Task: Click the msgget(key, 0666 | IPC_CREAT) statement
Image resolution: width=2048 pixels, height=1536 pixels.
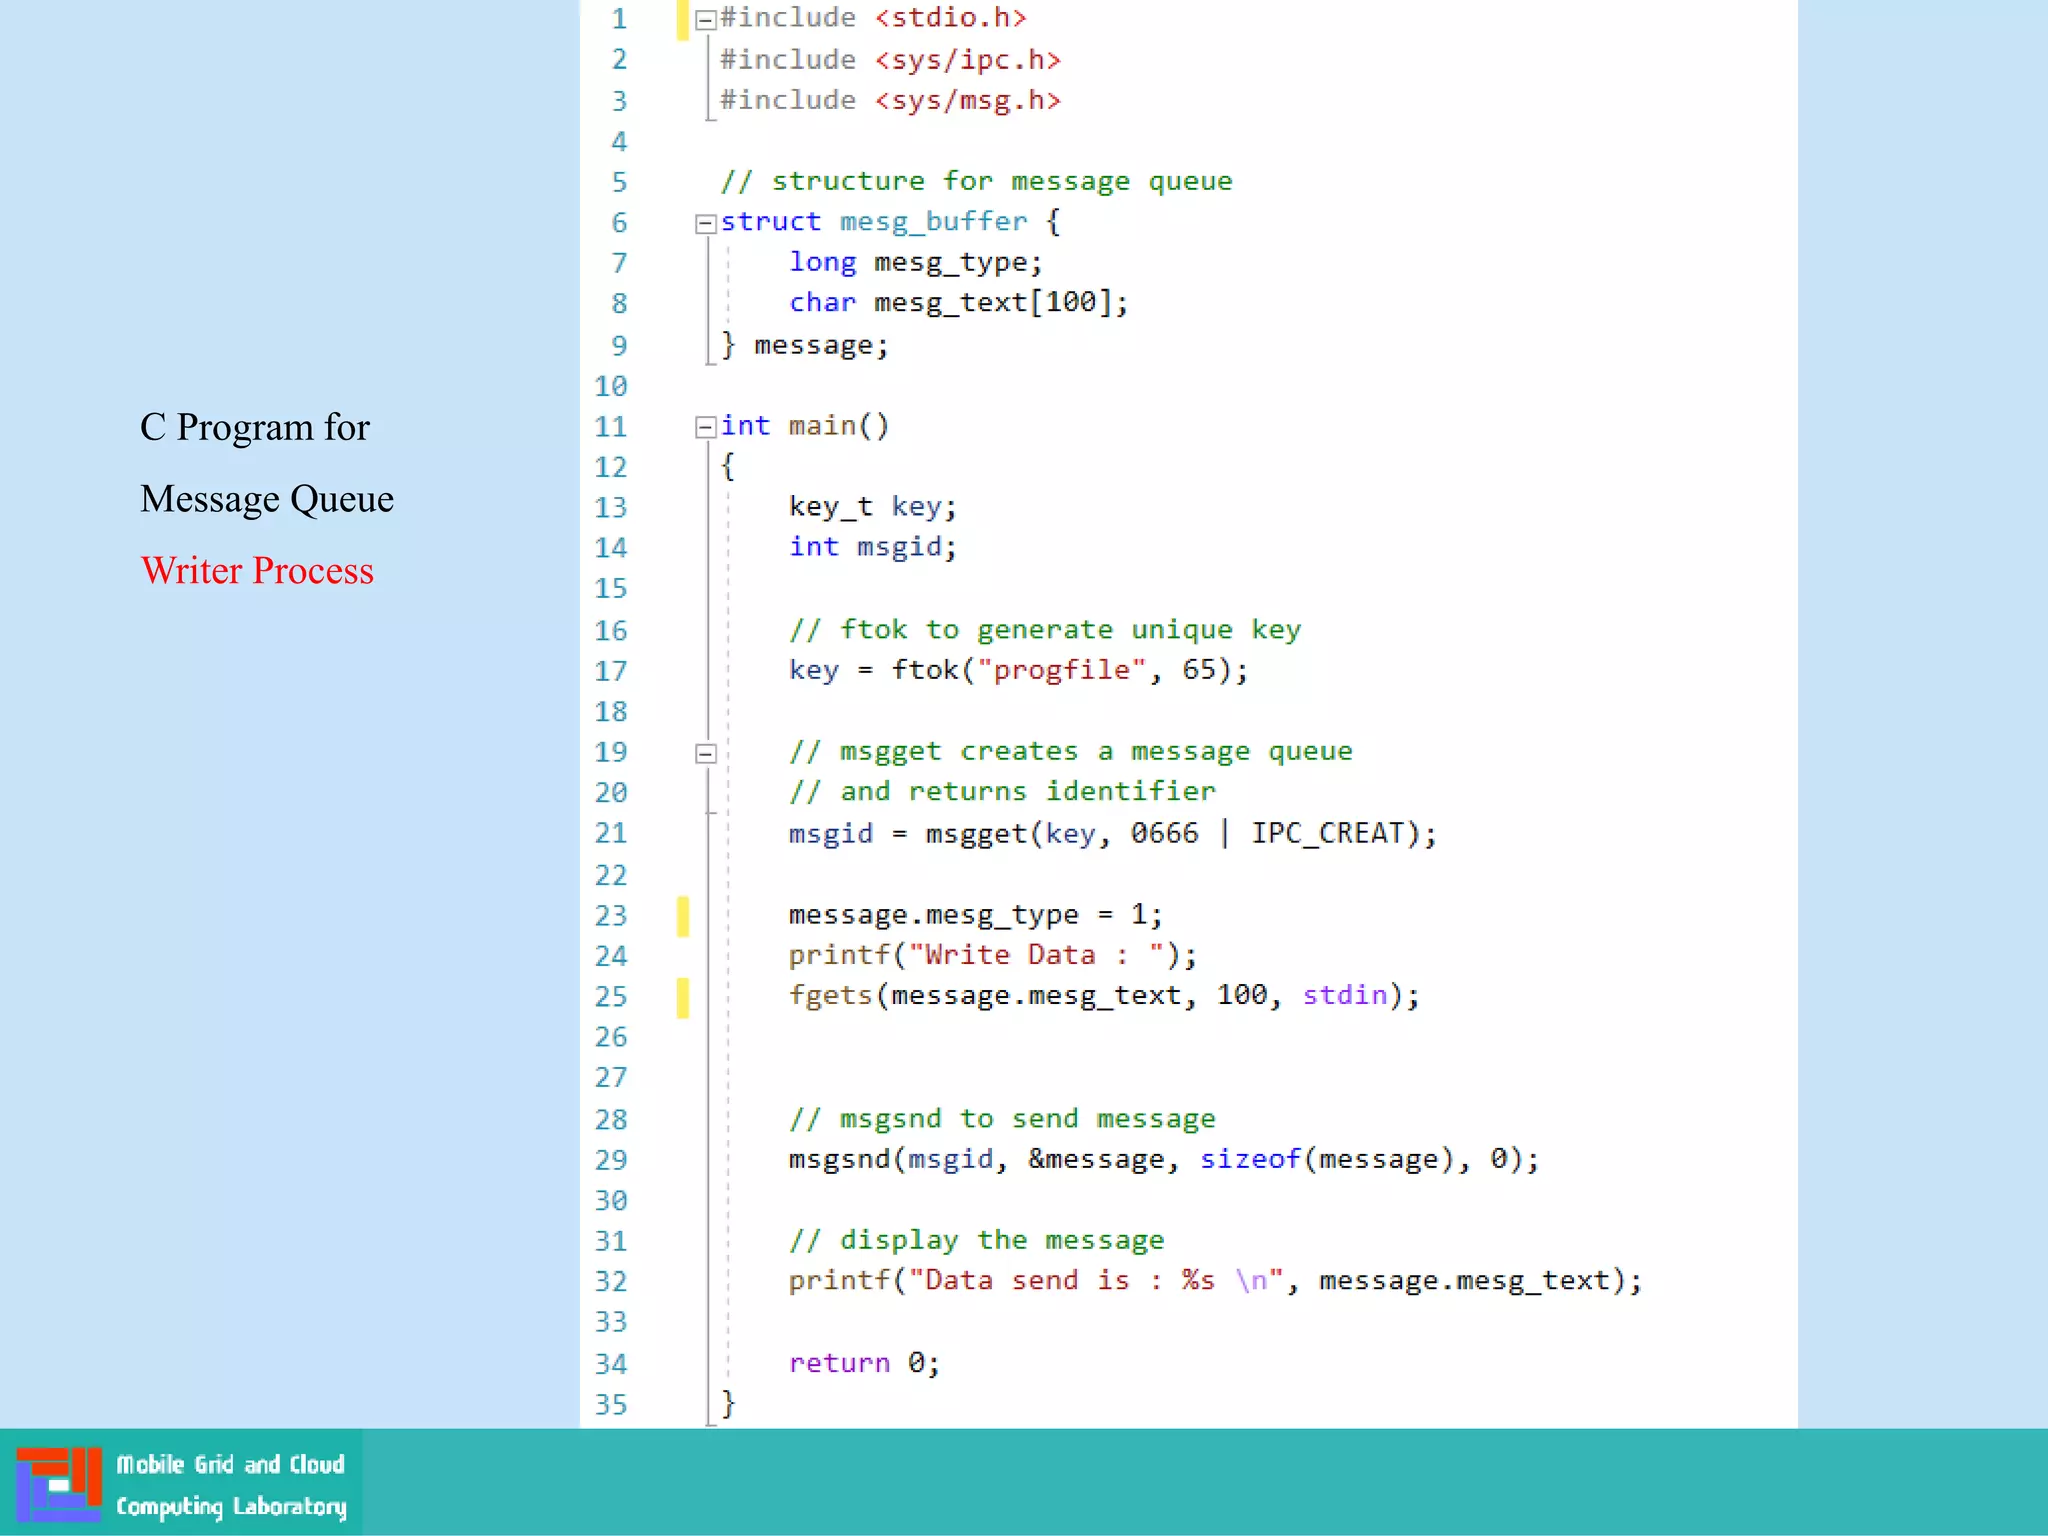Action: [1112, 833]
